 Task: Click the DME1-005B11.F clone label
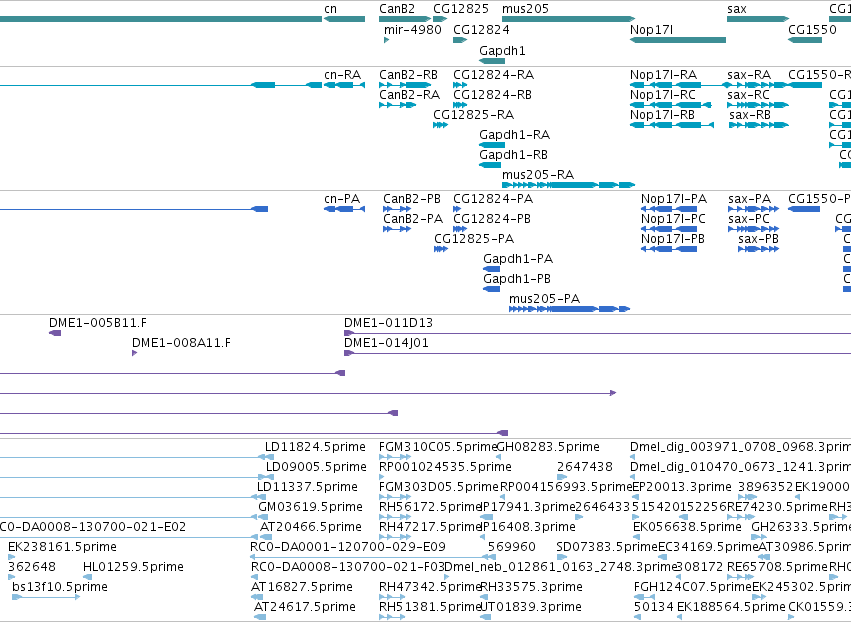pos(98,323)
